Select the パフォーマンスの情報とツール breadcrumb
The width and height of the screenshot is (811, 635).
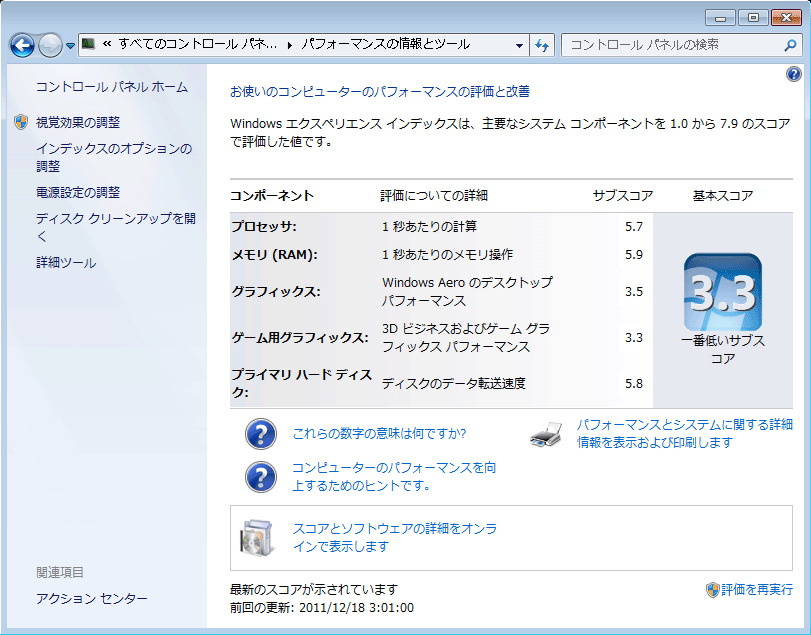(x=385, y=45)
